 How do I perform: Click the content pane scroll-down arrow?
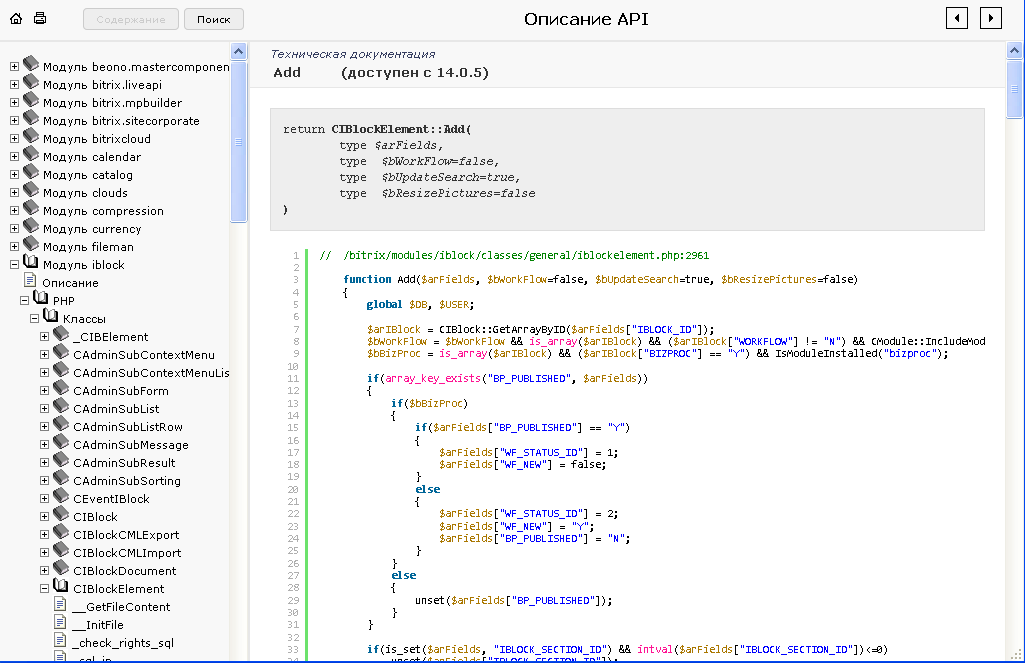pos(1015,654)
